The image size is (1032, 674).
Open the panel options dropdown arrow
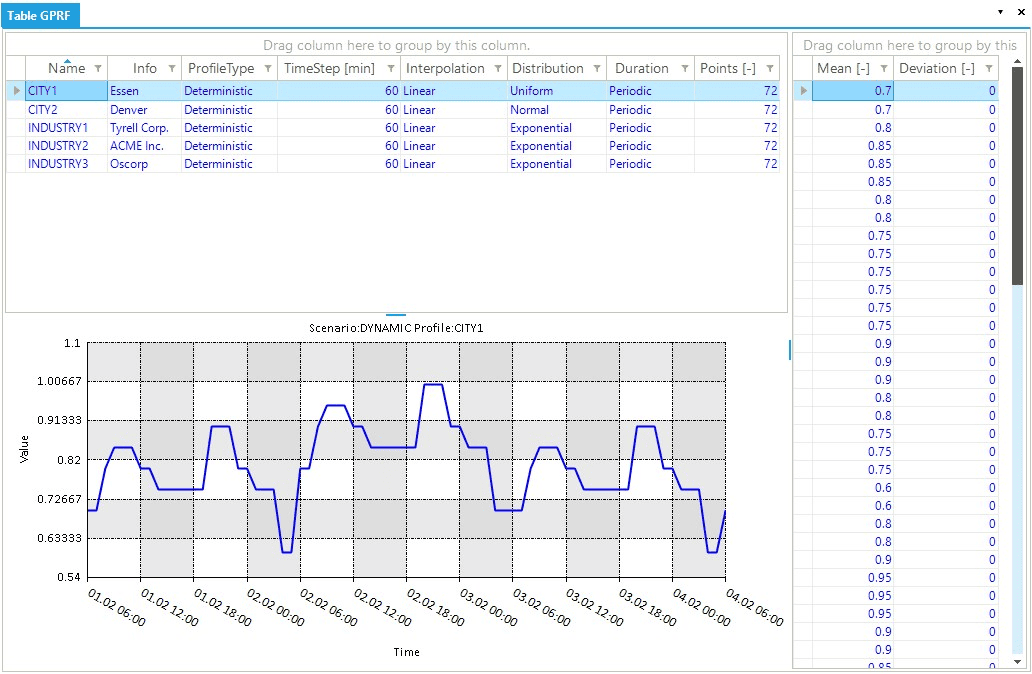[x=1000, y=11]
